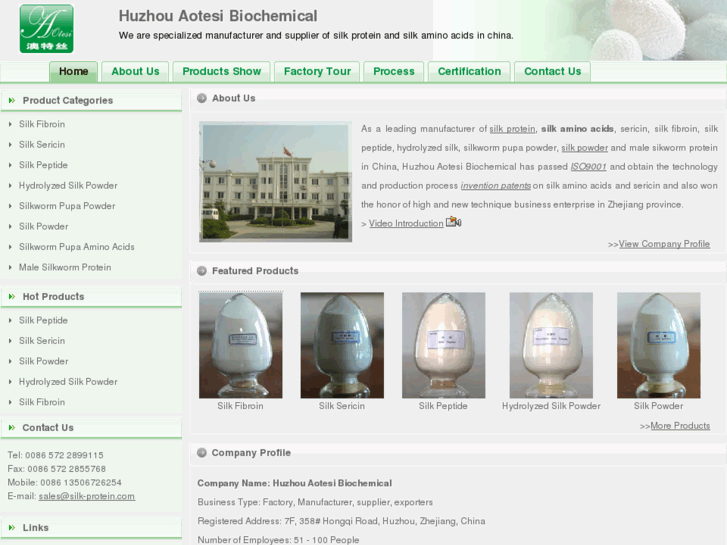Click the green arrows icon by Product Categories
Viewport: 727px width, 545px height.
click(12, 100)
